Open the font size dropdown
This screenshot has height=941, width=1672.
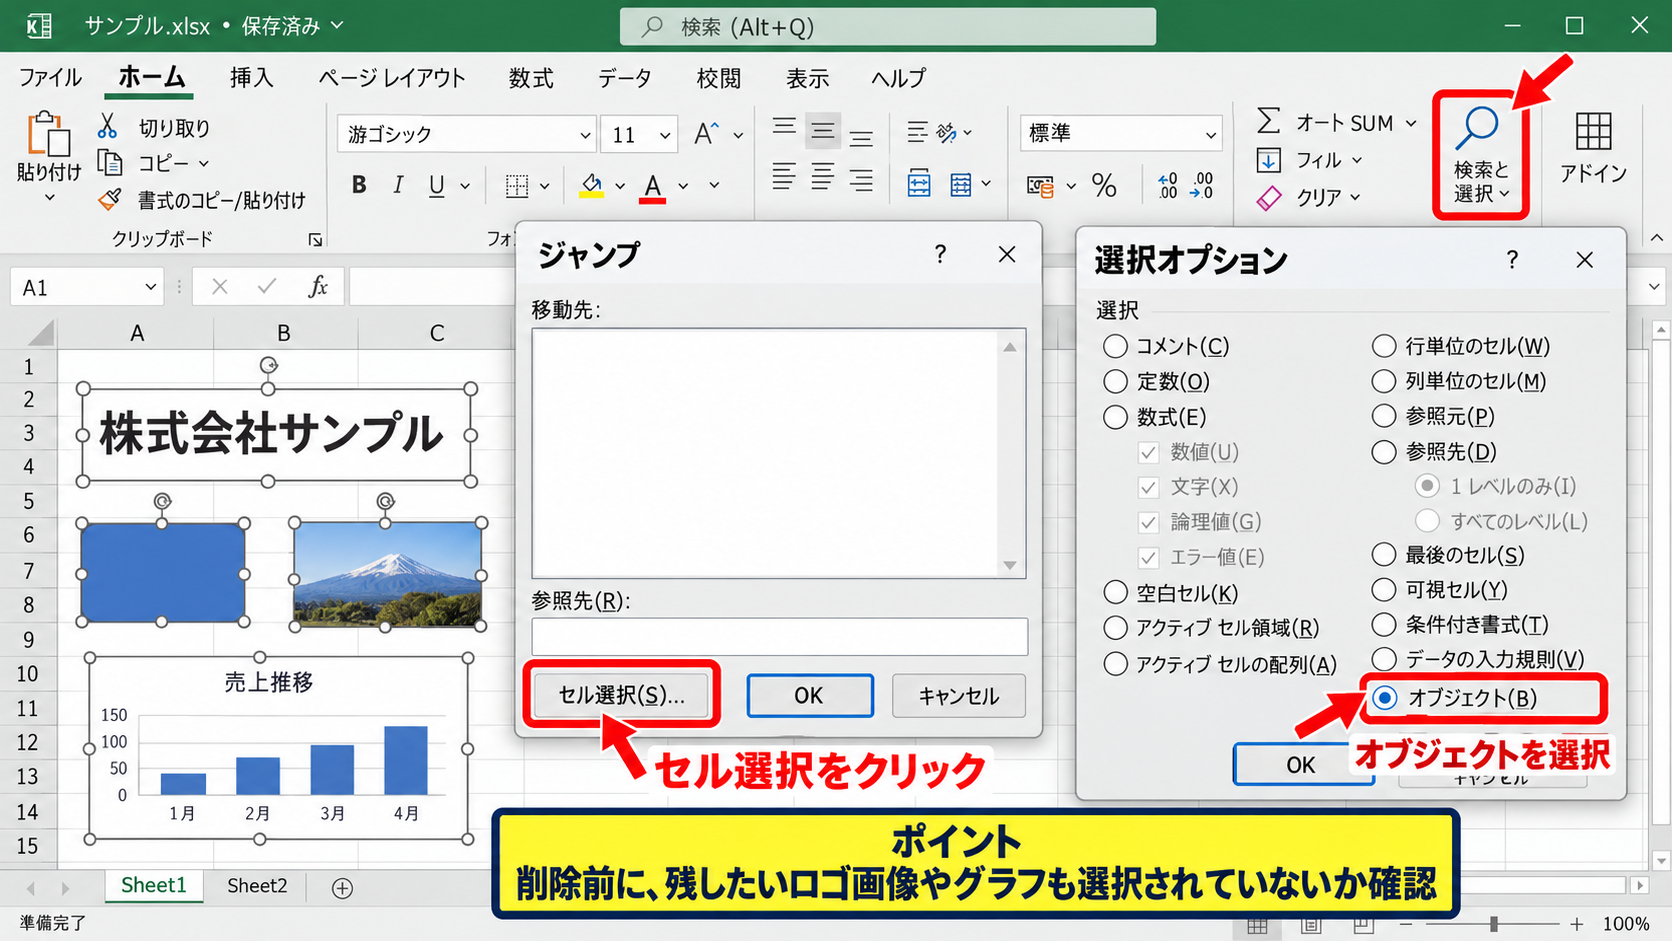pyautogui.click(x=664, y=134)
